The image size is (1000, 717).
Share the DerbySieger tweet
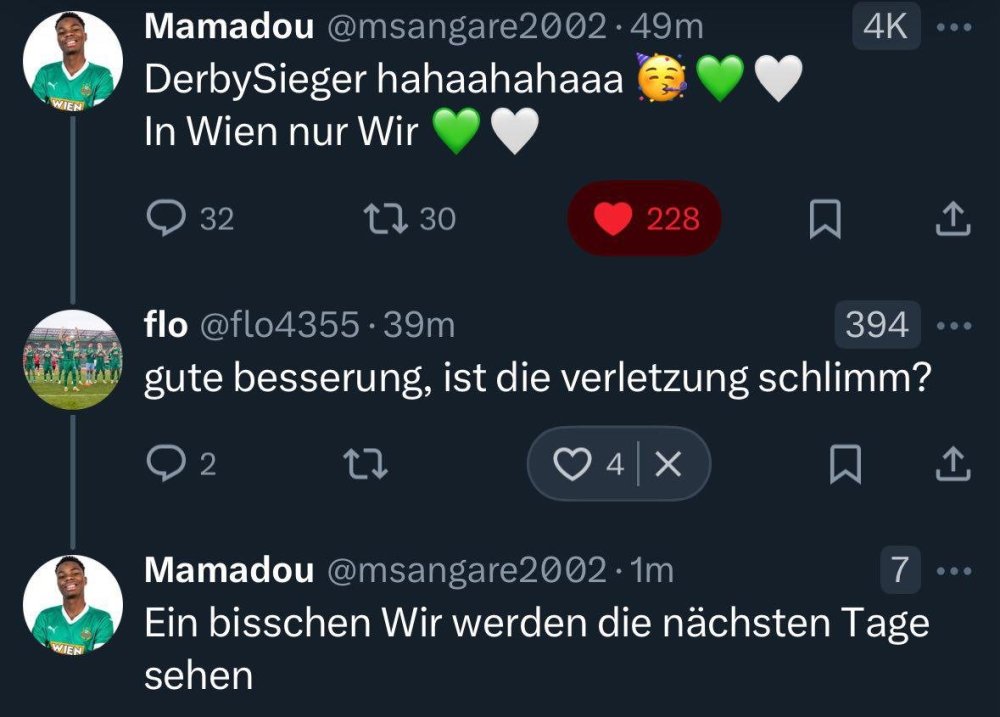951,219
